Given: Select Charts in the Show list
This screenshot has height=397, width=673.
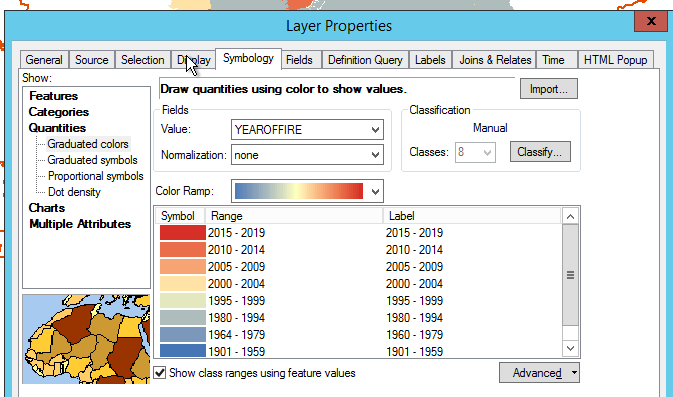Looking at the screenshot, I should [47, 208].
